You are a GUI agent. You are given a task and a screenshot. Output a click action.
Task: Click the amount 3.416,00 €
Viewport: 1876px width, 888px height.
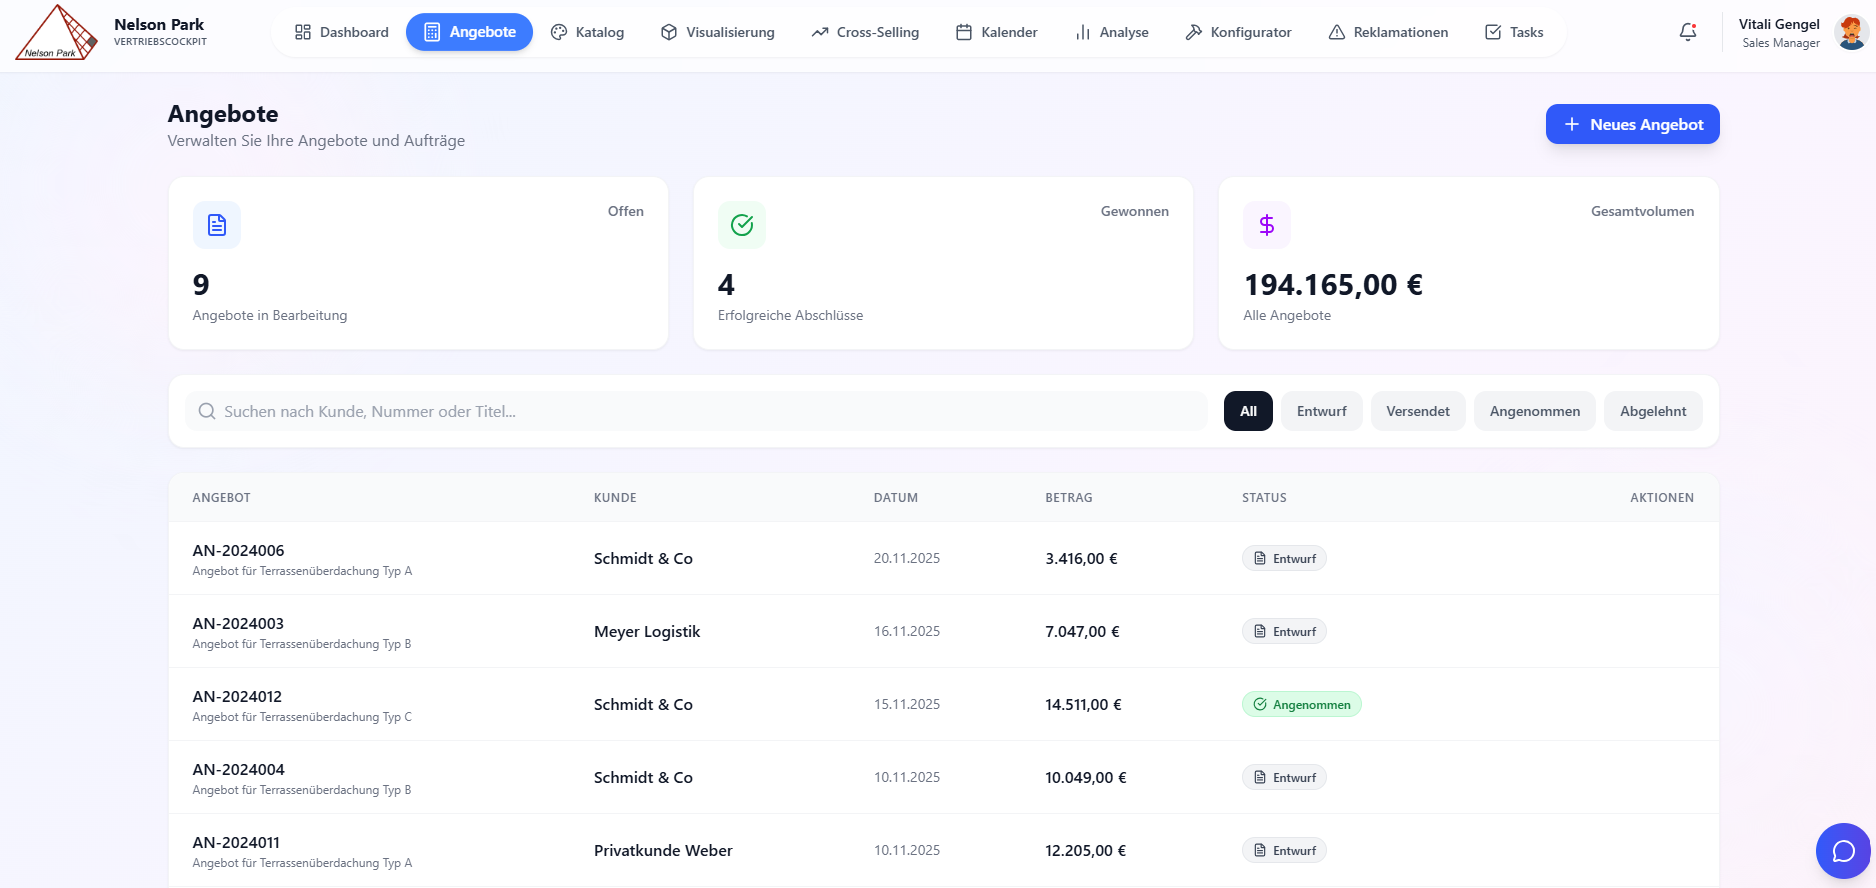[x=1081, y=558]
